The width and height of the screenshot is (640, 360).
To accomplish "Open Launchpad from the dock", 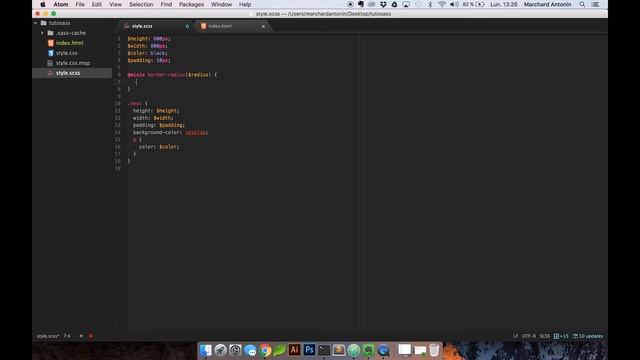I will [220, 350].
